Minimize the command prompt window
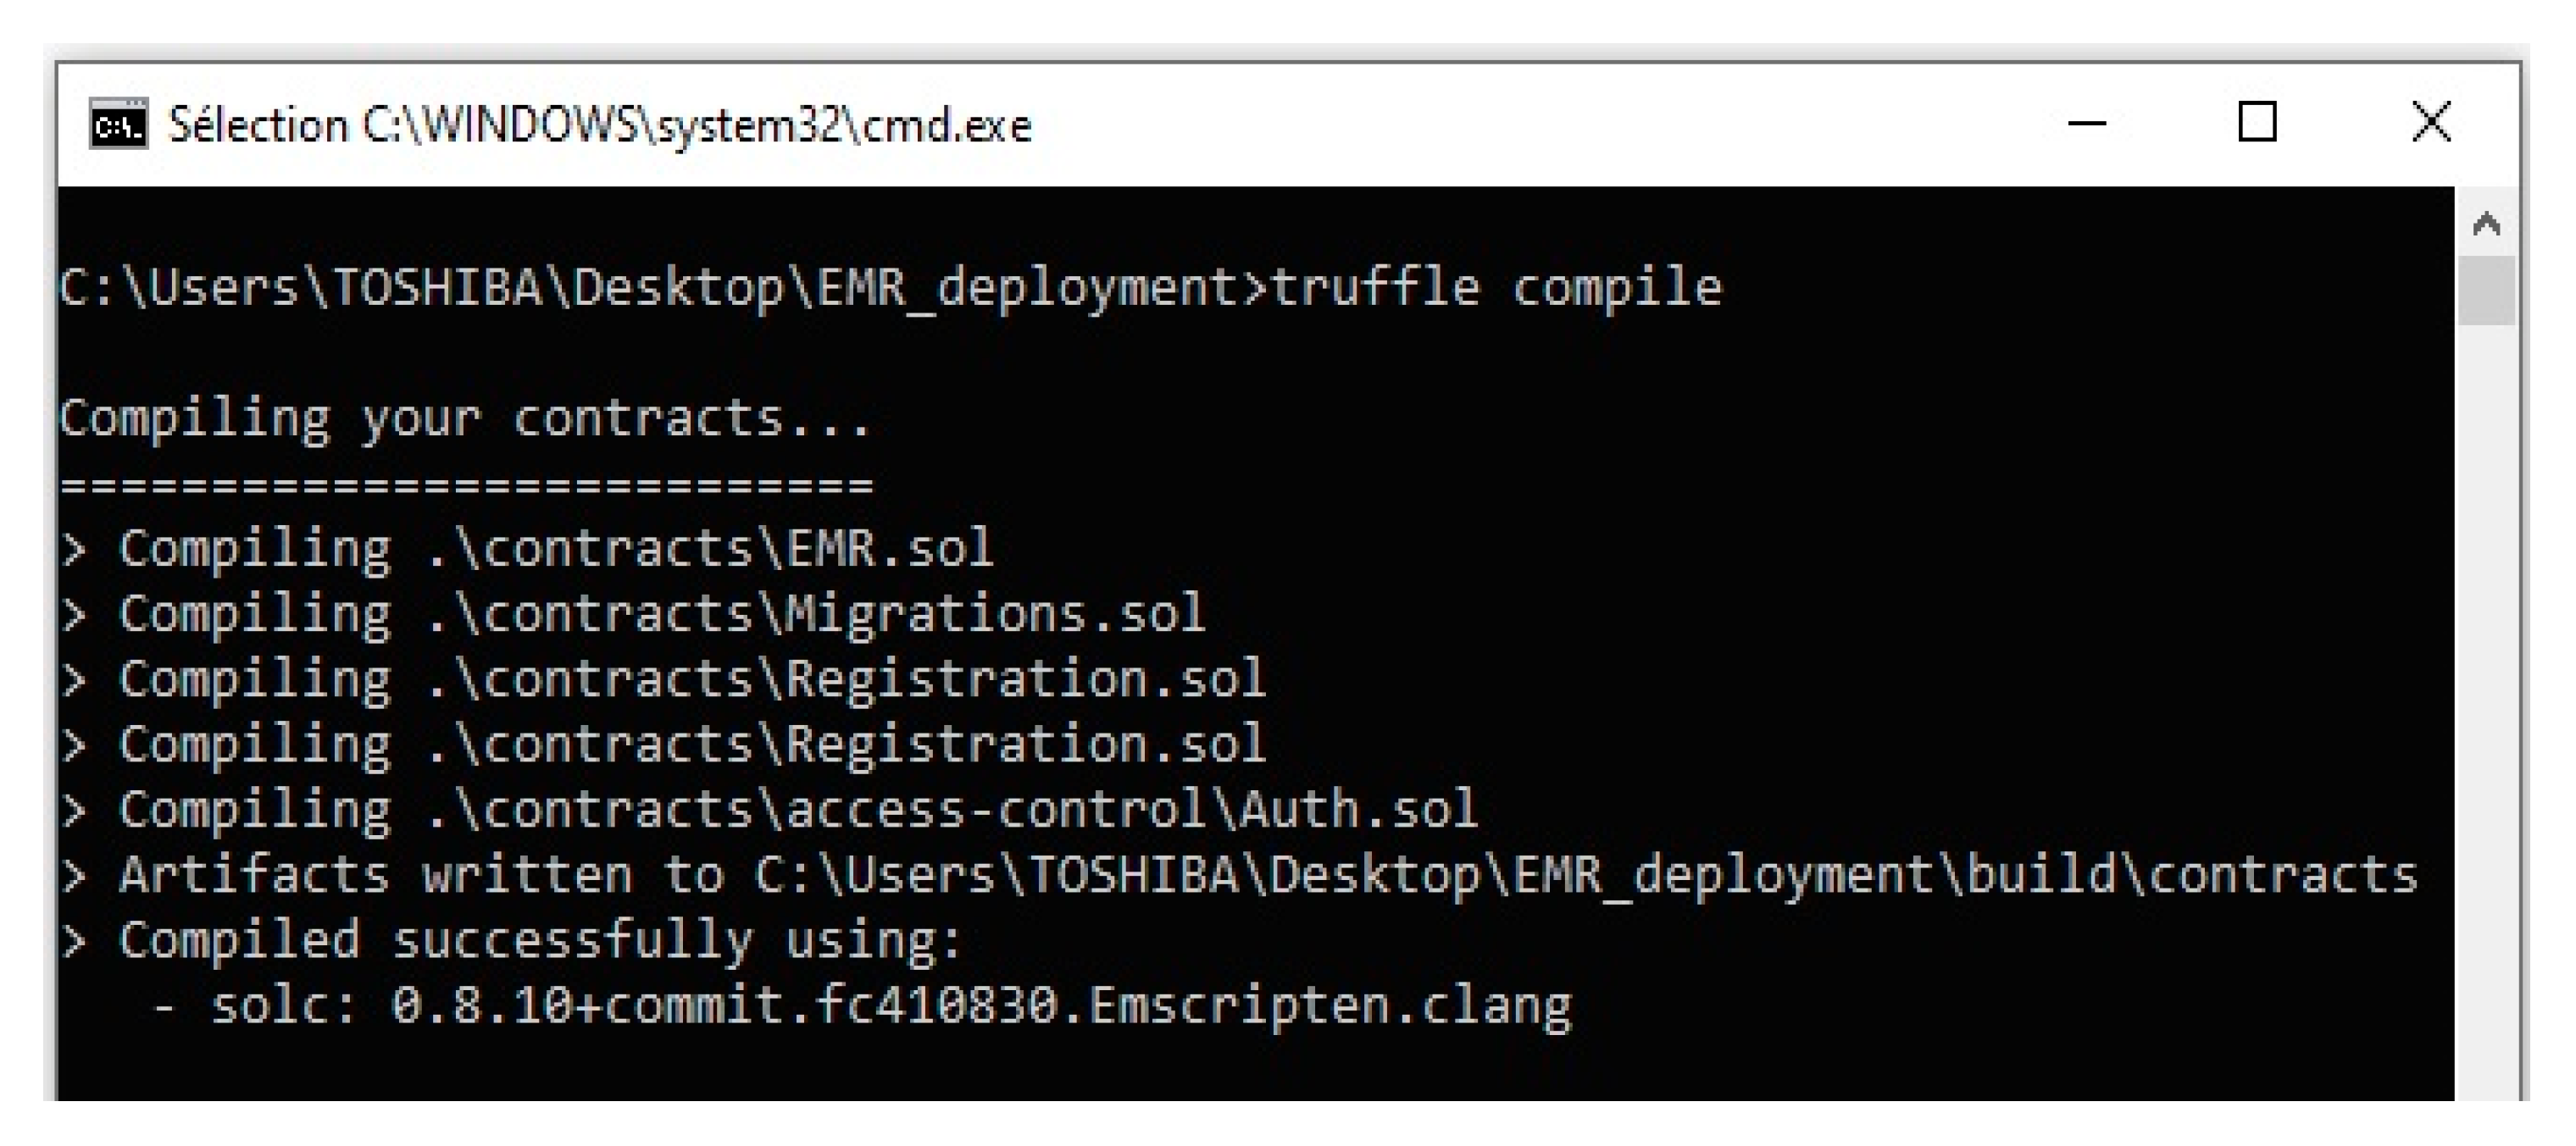Image resolution: width=2576 pixels, height=1146 pixels. [x=2086, y=124]
